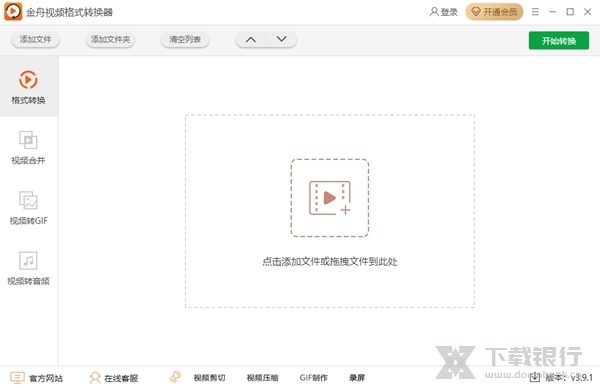Click the 添加文件 button
Image resolution: width=600 pixels, height=388 pixels.
pyautogui.click(x=35, y=39)
